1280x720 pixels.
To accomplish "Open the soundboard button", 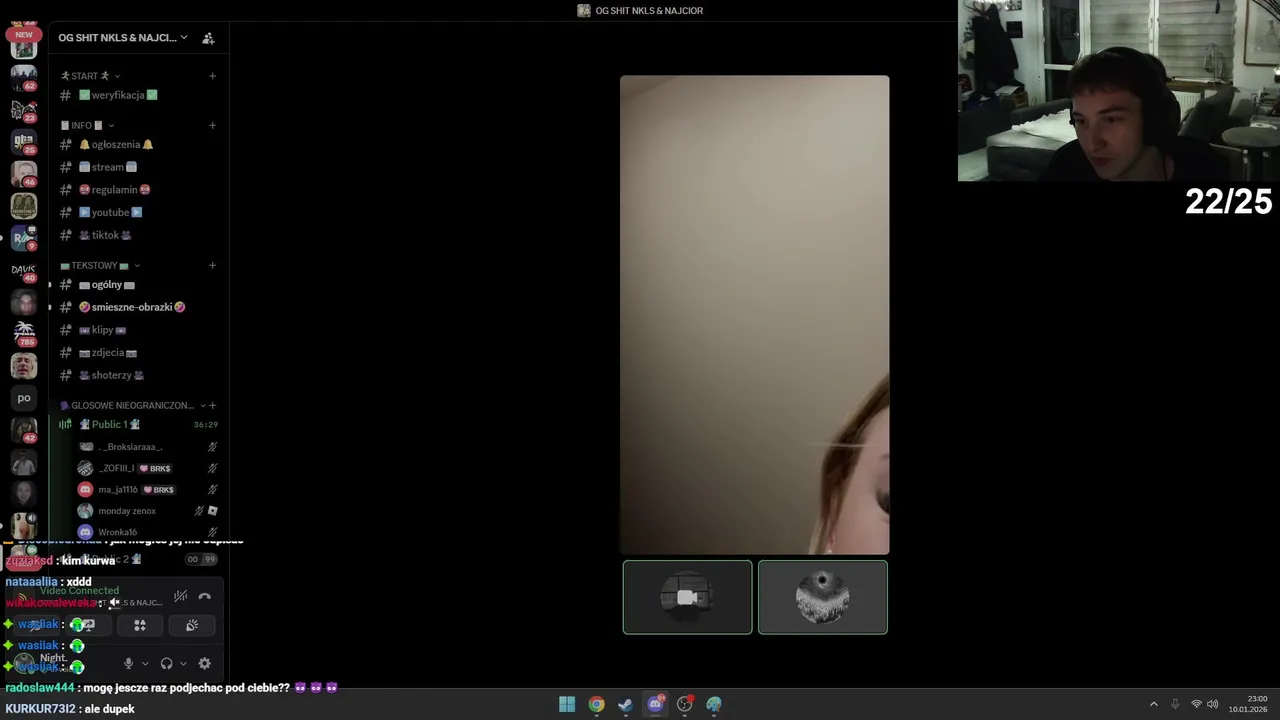I will coord(192,625).
